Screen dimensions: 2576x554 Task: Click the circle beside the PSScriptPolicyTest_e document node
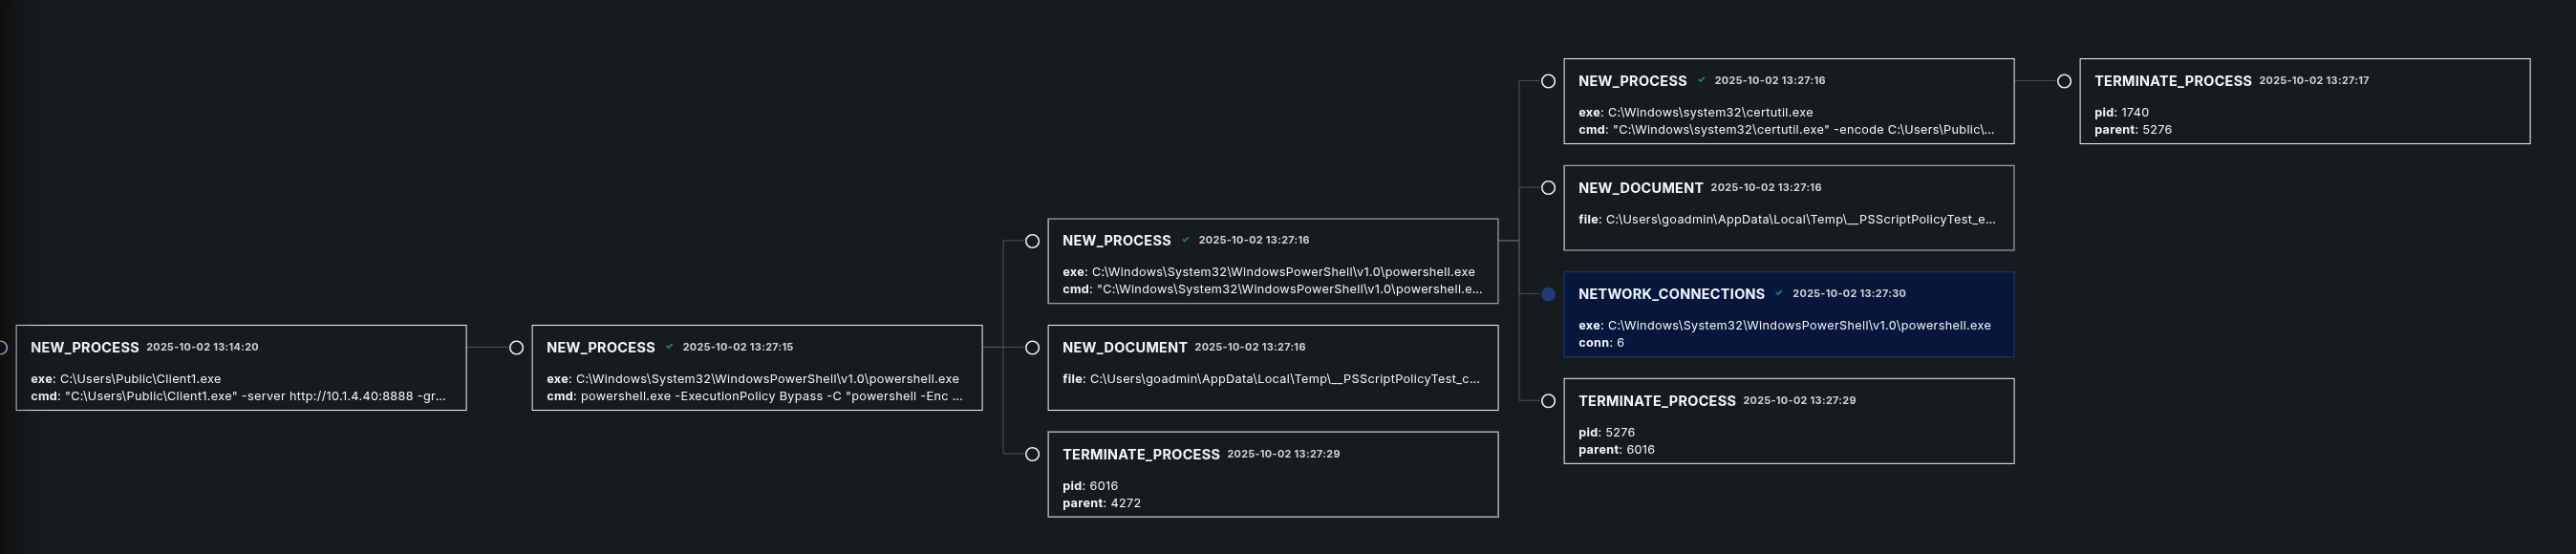pos(1548,188)
